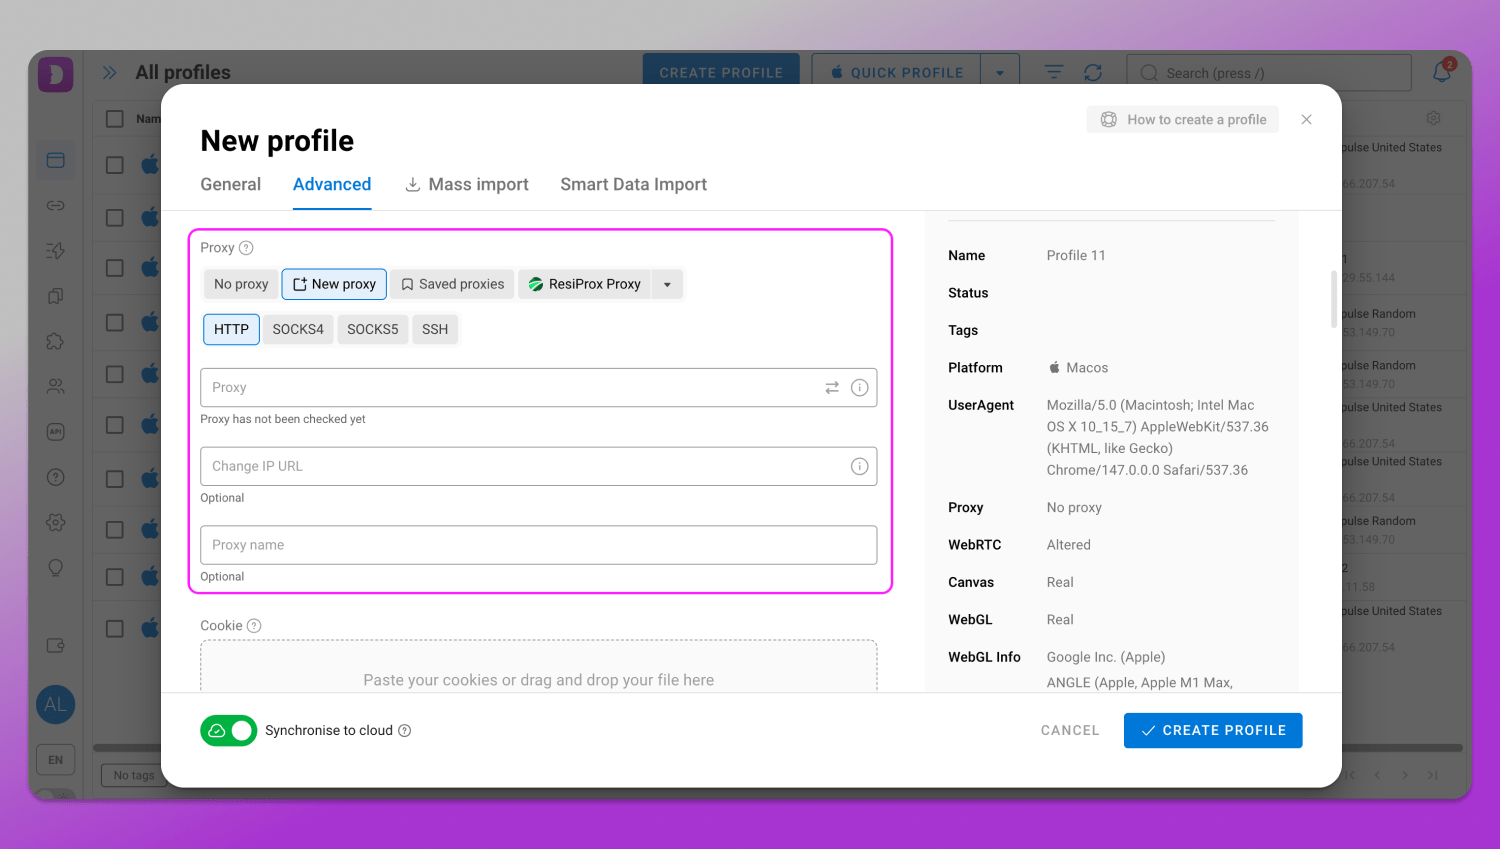Click the ResiProx Proxy button
The width and height of the screenshot is (1500, 849).
585,284
